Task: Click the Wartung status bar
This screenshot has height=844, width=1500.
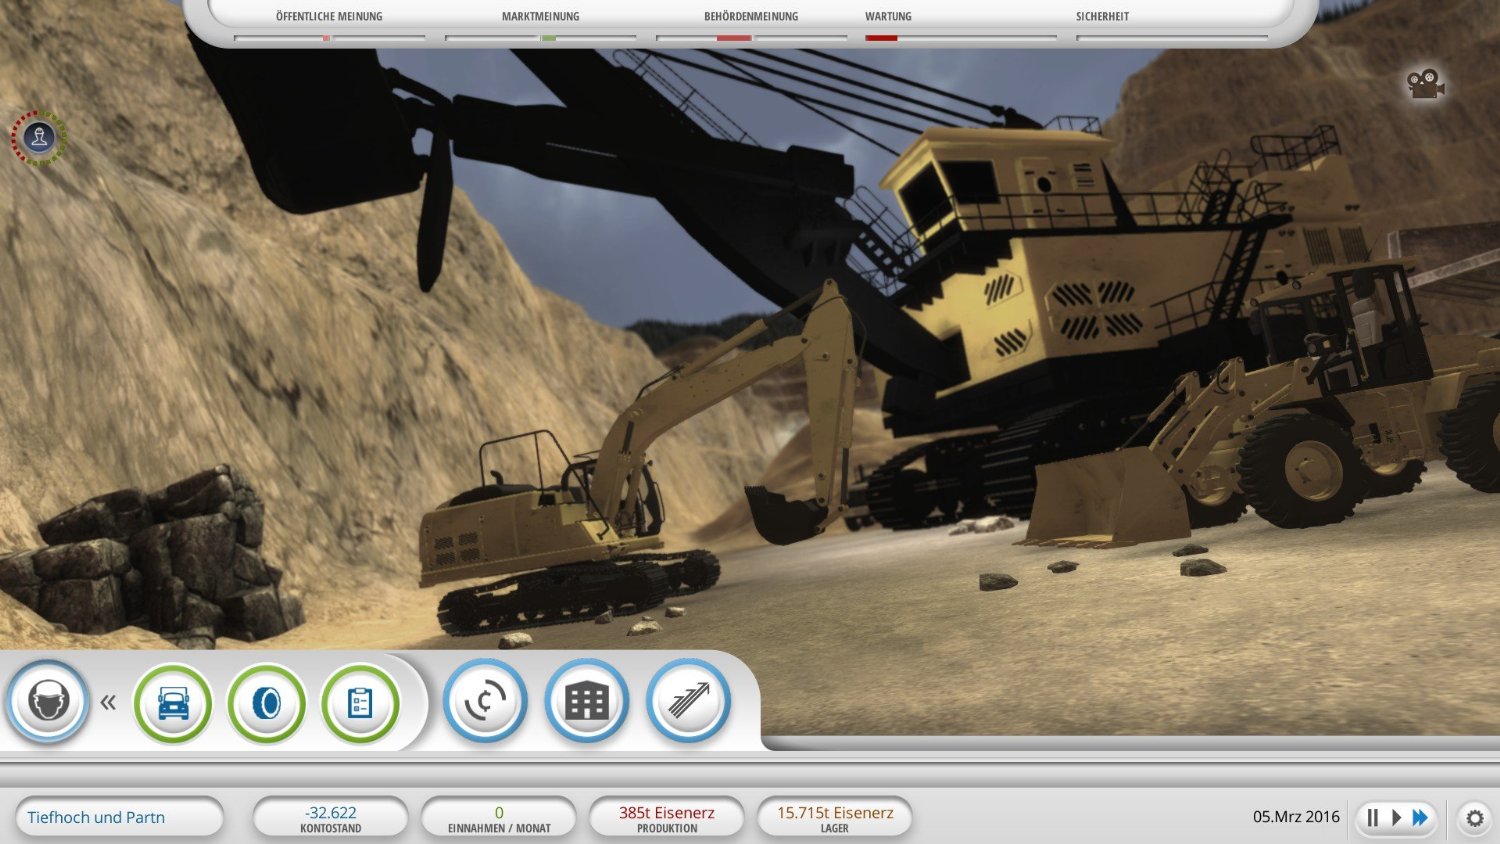Action: point(961,38)
